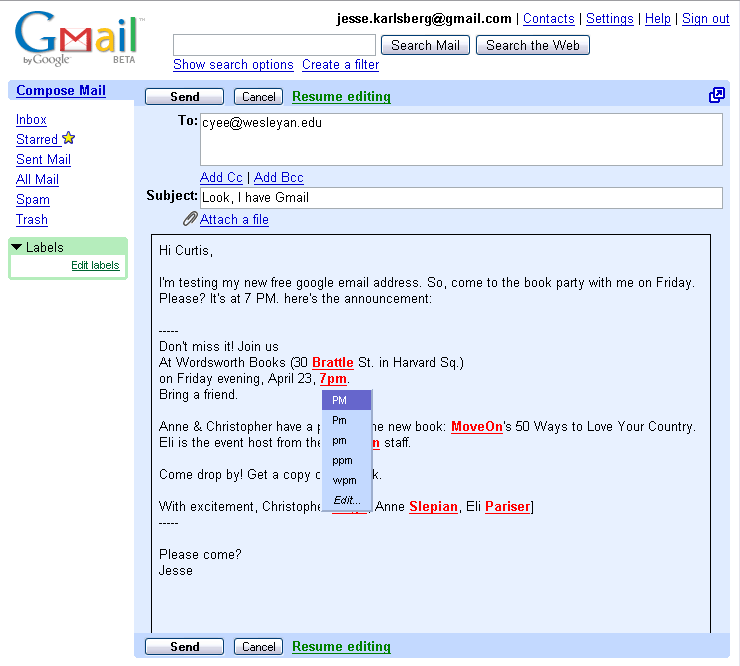The image size is (740, 666).
Task: Choose 'Pm' from suggestion list
Action: point(340,420)
